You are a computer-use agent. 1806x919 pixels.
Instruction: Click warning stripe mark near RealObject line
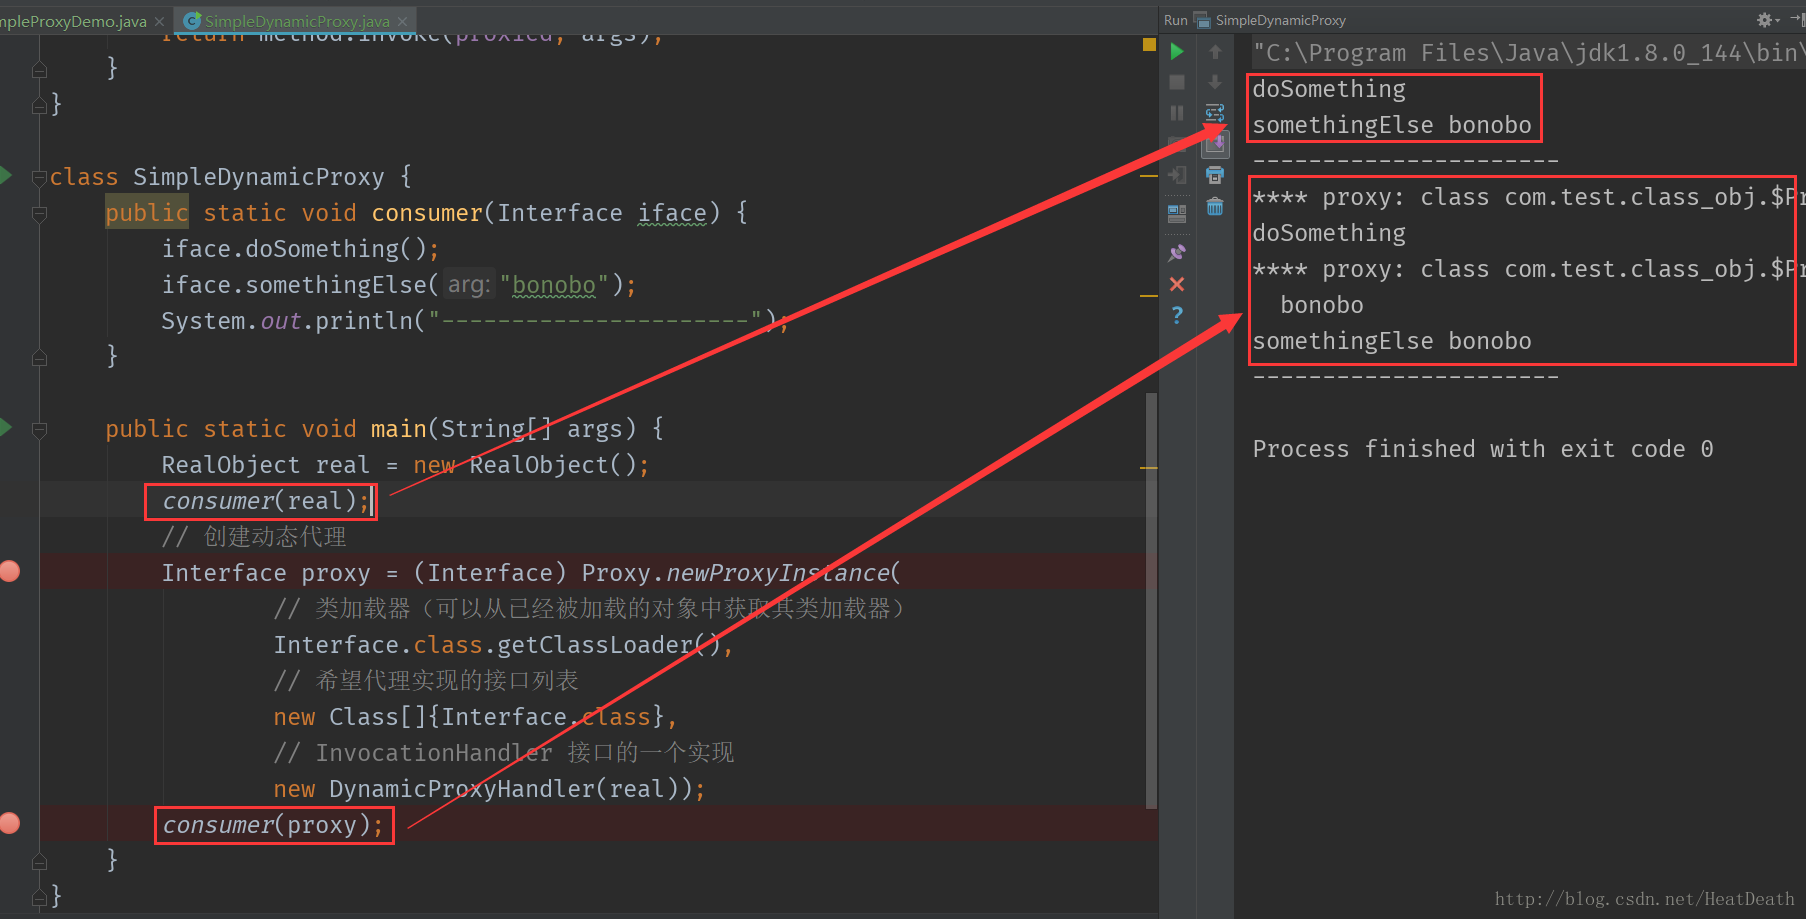(x=1149, y=467)
